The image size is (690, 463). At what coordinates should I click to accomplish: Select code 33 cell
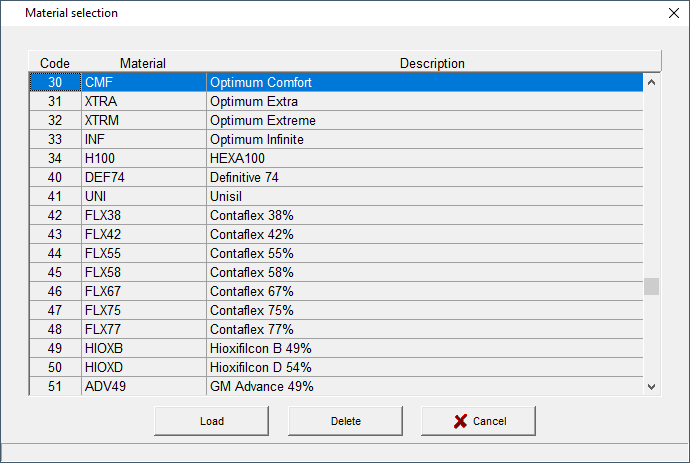55,139
